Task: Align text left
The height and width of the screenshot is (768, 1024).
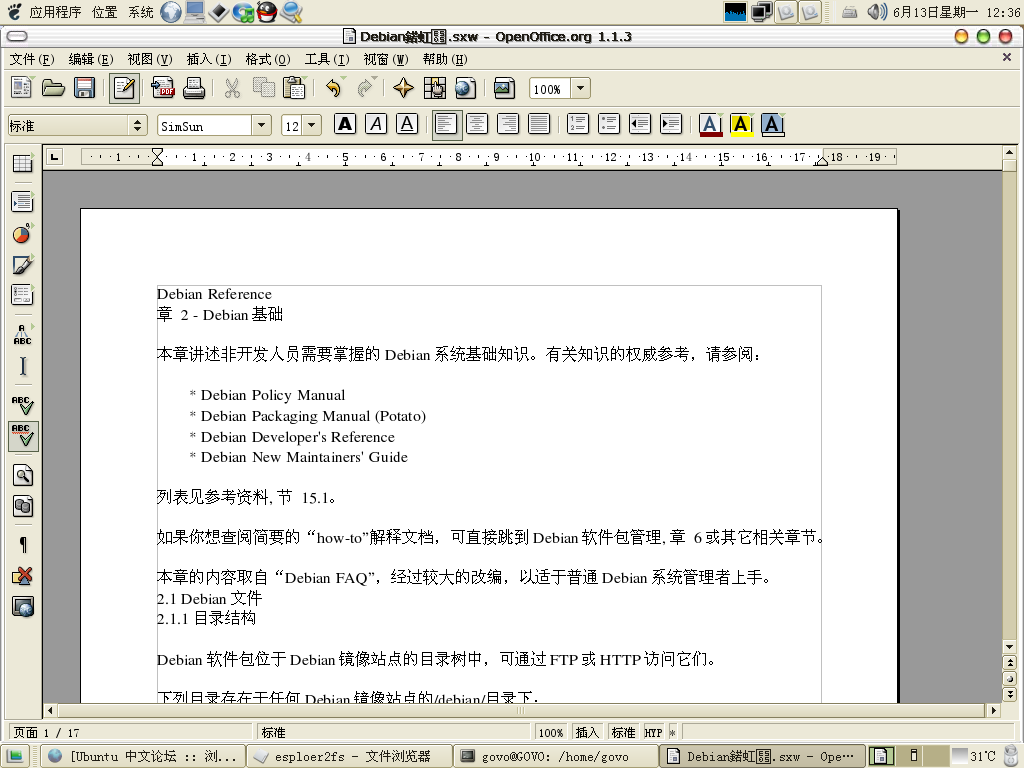Action: (x=446, y=124)
